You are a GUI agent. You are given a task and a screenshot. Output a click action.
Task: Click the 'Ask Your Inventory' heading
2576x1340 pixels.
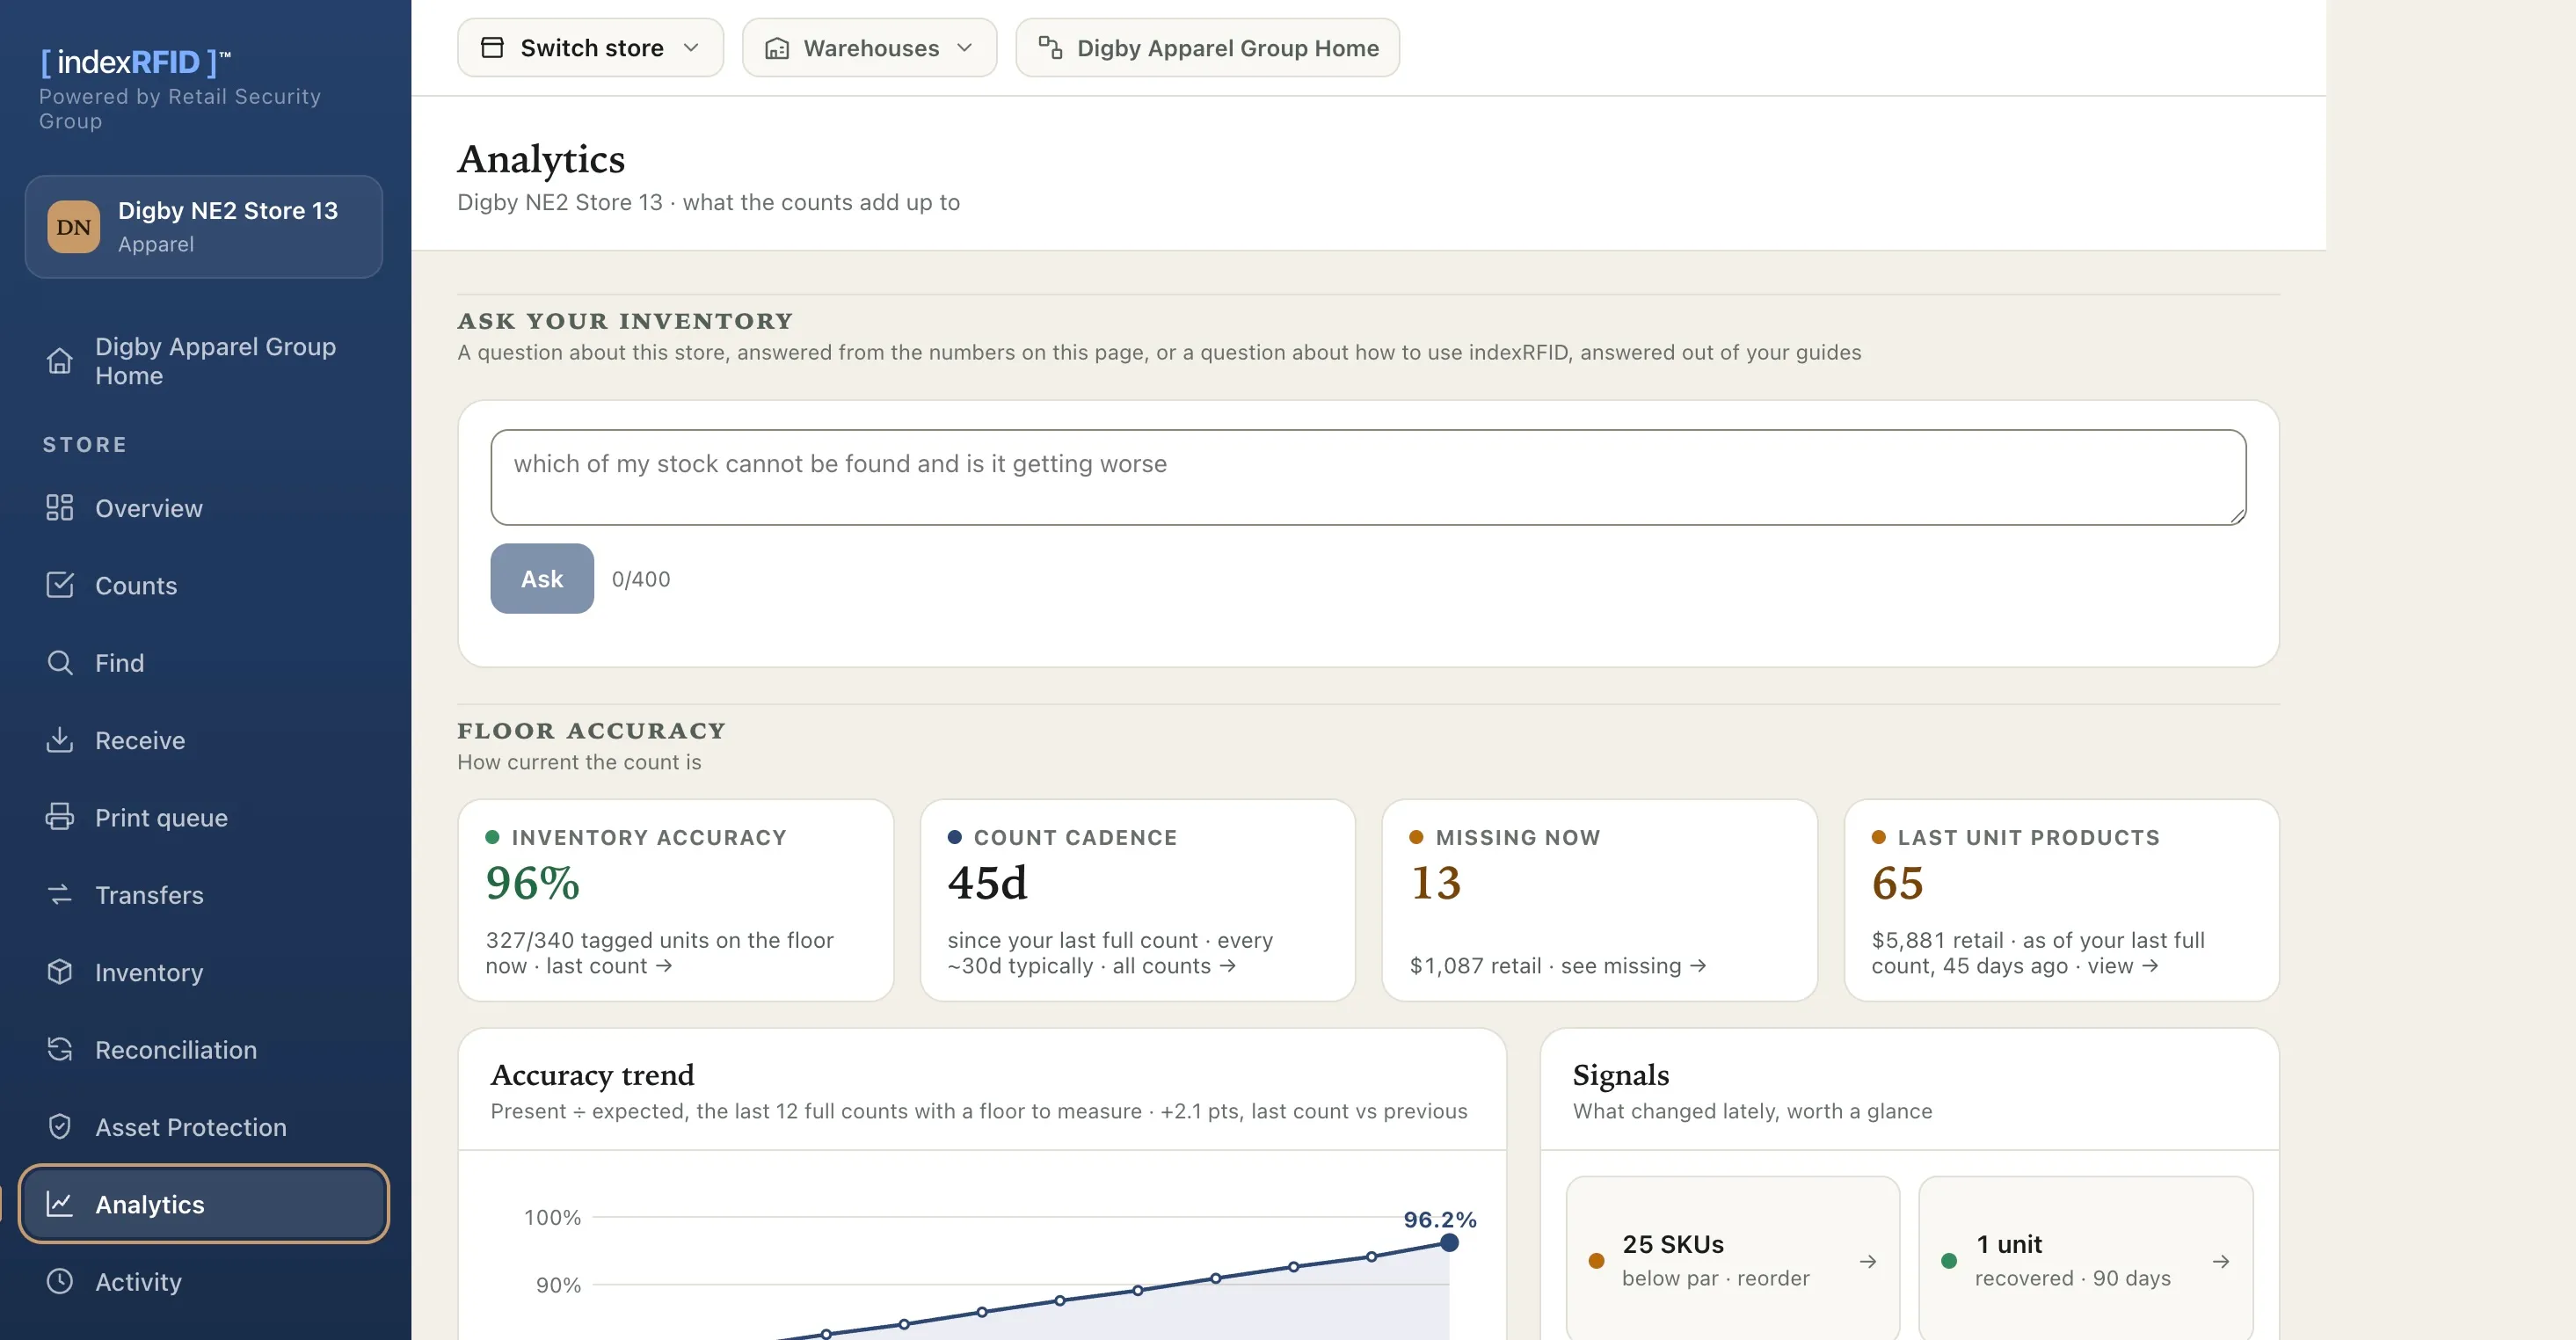click(625, 321)
